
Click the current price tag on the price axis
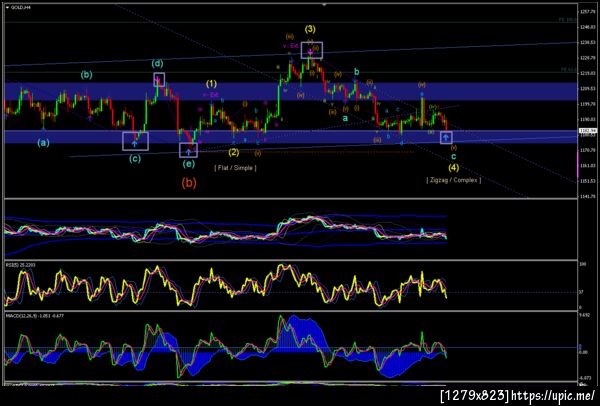point(588,131)
